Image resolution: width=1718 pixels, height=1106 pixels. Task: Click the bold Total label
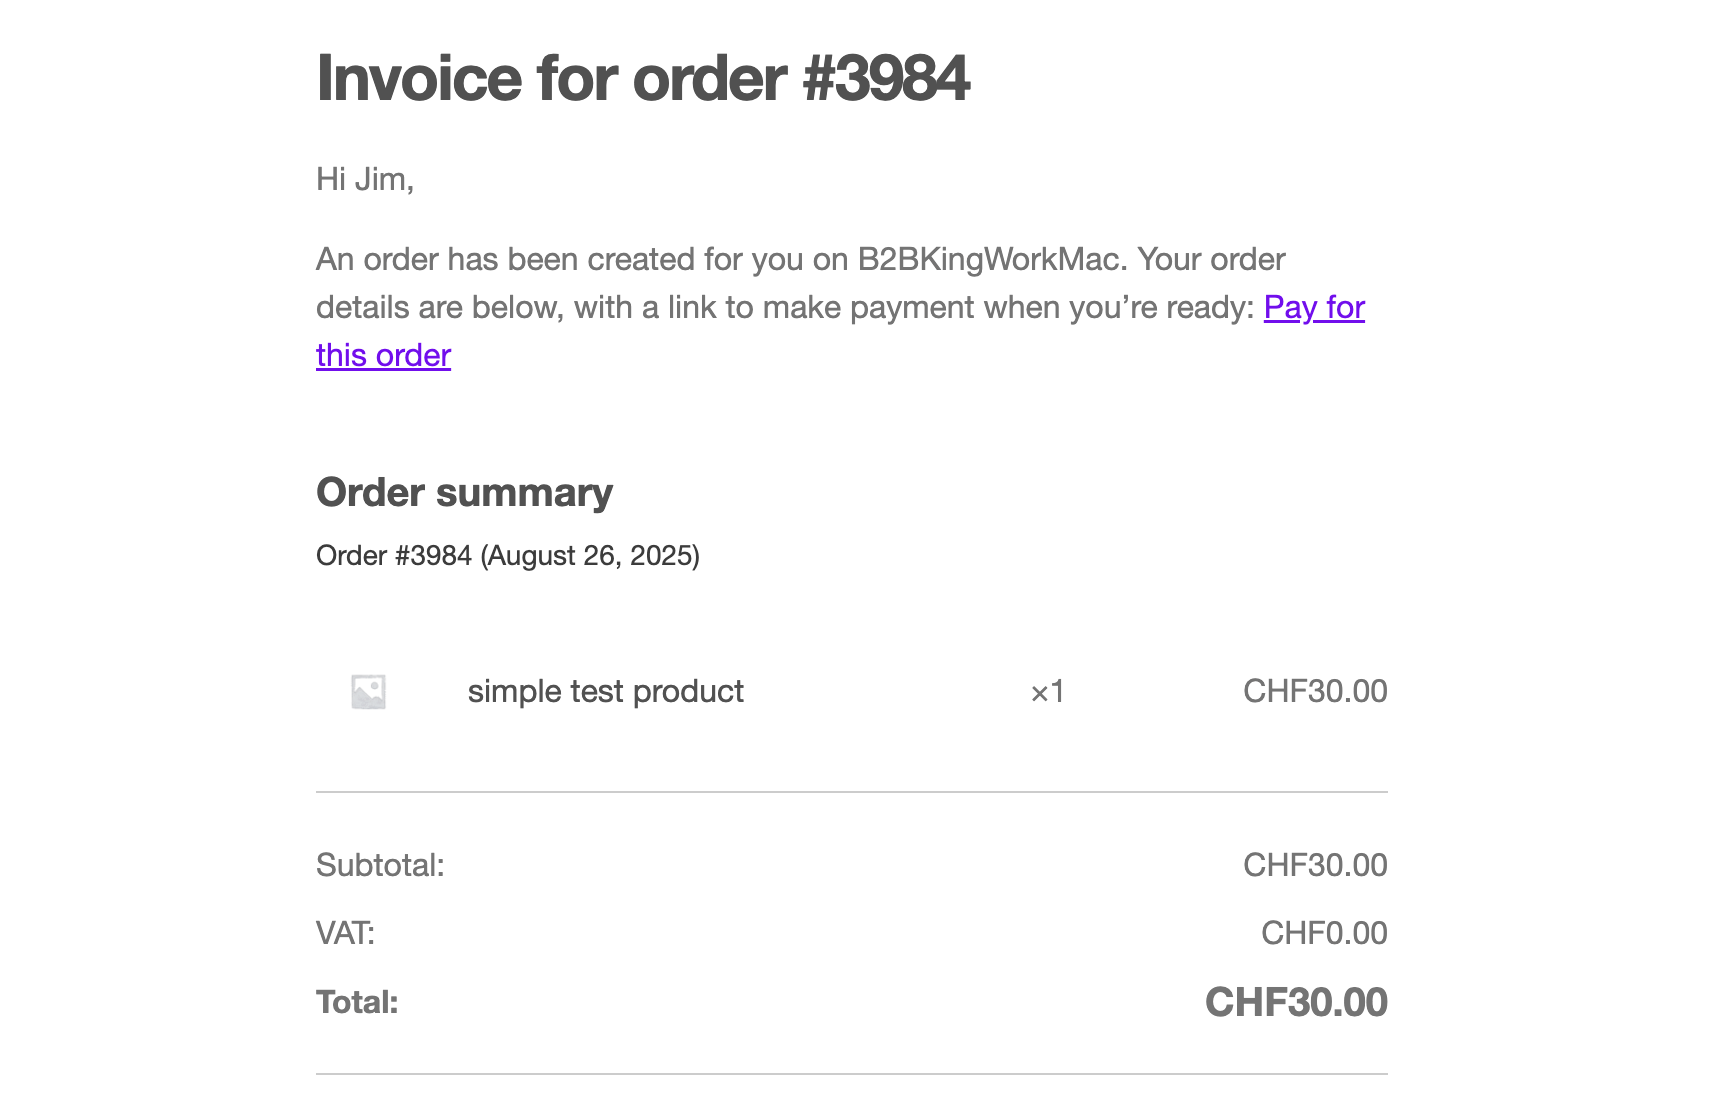click(x=357, y=1002)
